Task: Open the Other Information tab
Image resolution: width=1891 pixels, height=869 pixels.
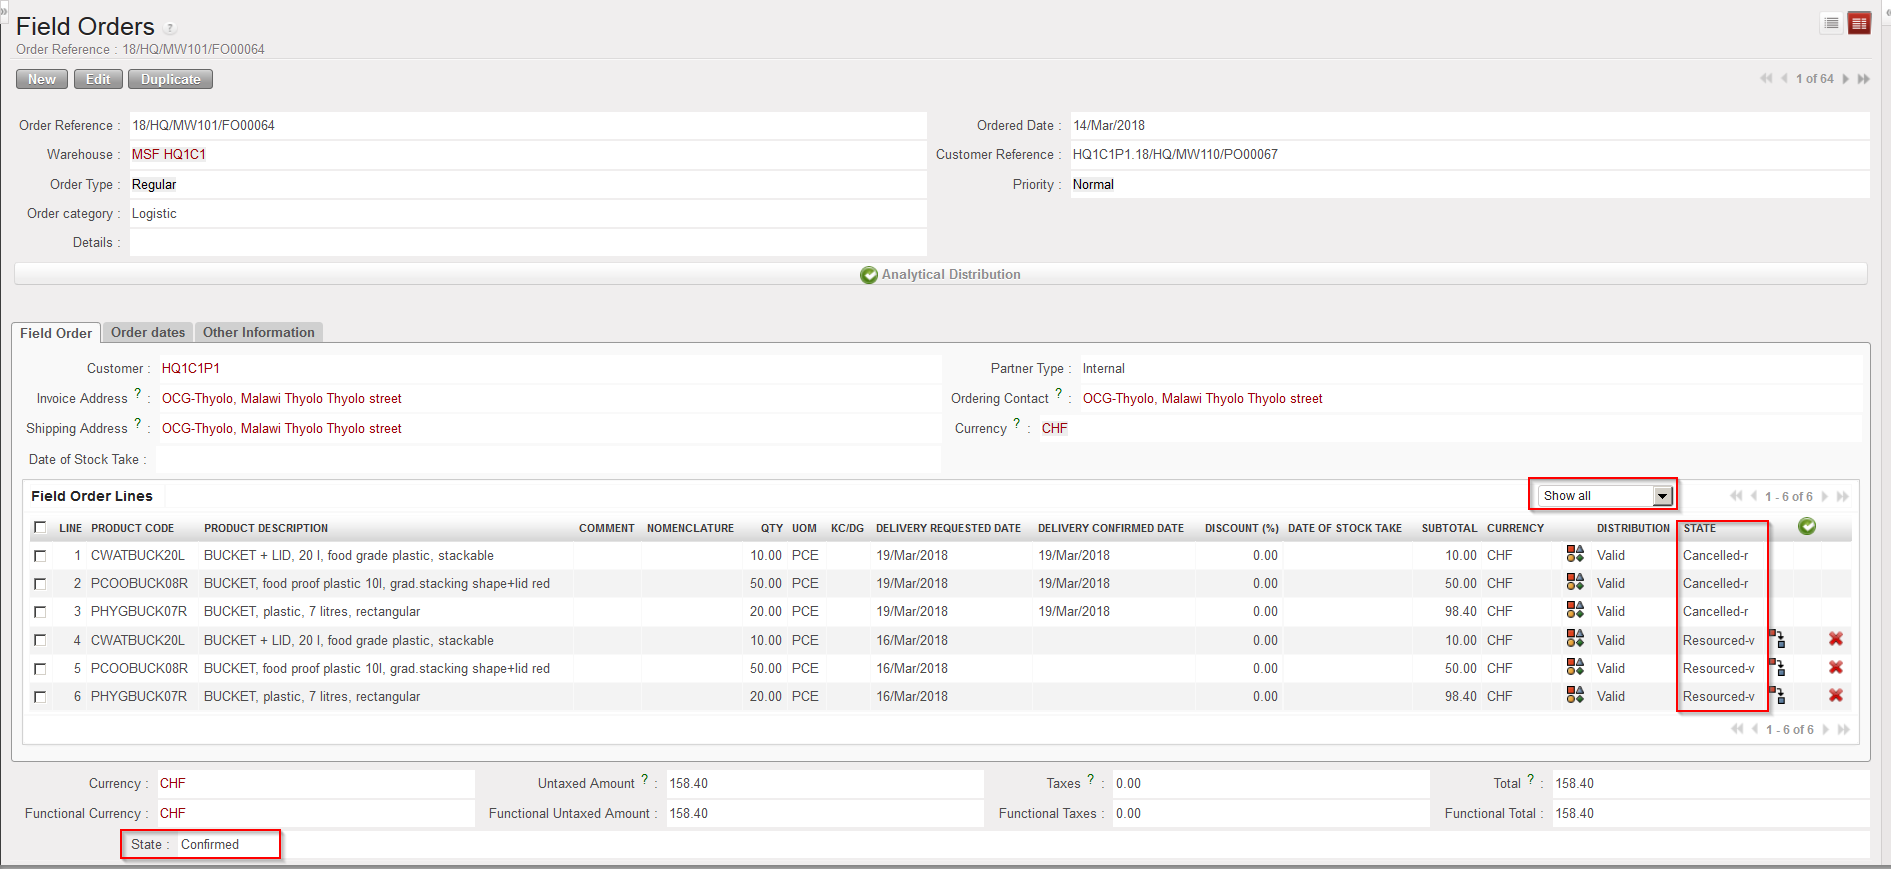Action: [258, 333]
